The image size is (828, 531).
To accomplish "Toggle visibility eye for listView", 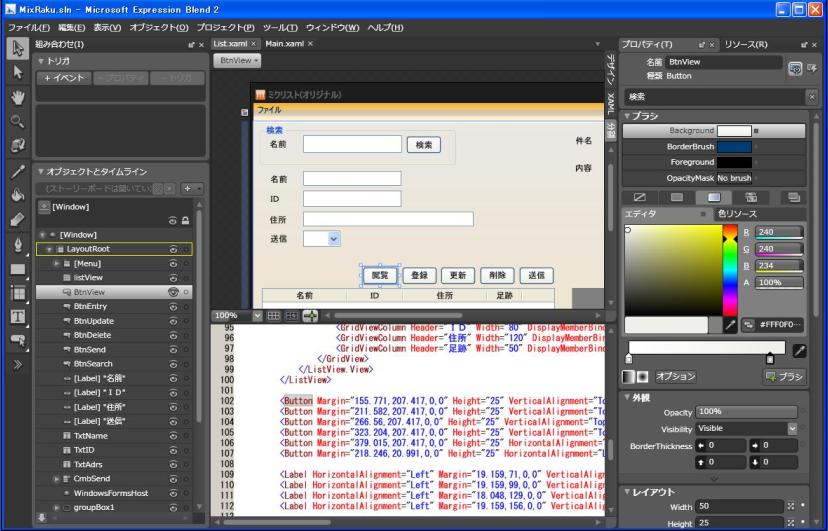I will [x=173, y=278].
